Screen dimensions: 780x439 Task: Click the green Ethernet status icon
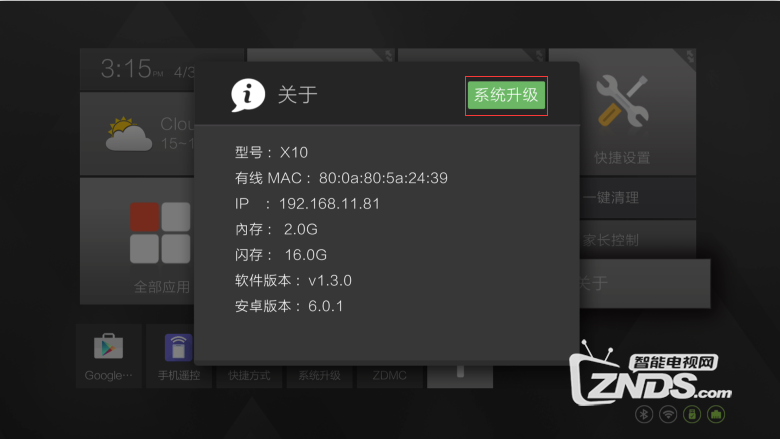716,414
